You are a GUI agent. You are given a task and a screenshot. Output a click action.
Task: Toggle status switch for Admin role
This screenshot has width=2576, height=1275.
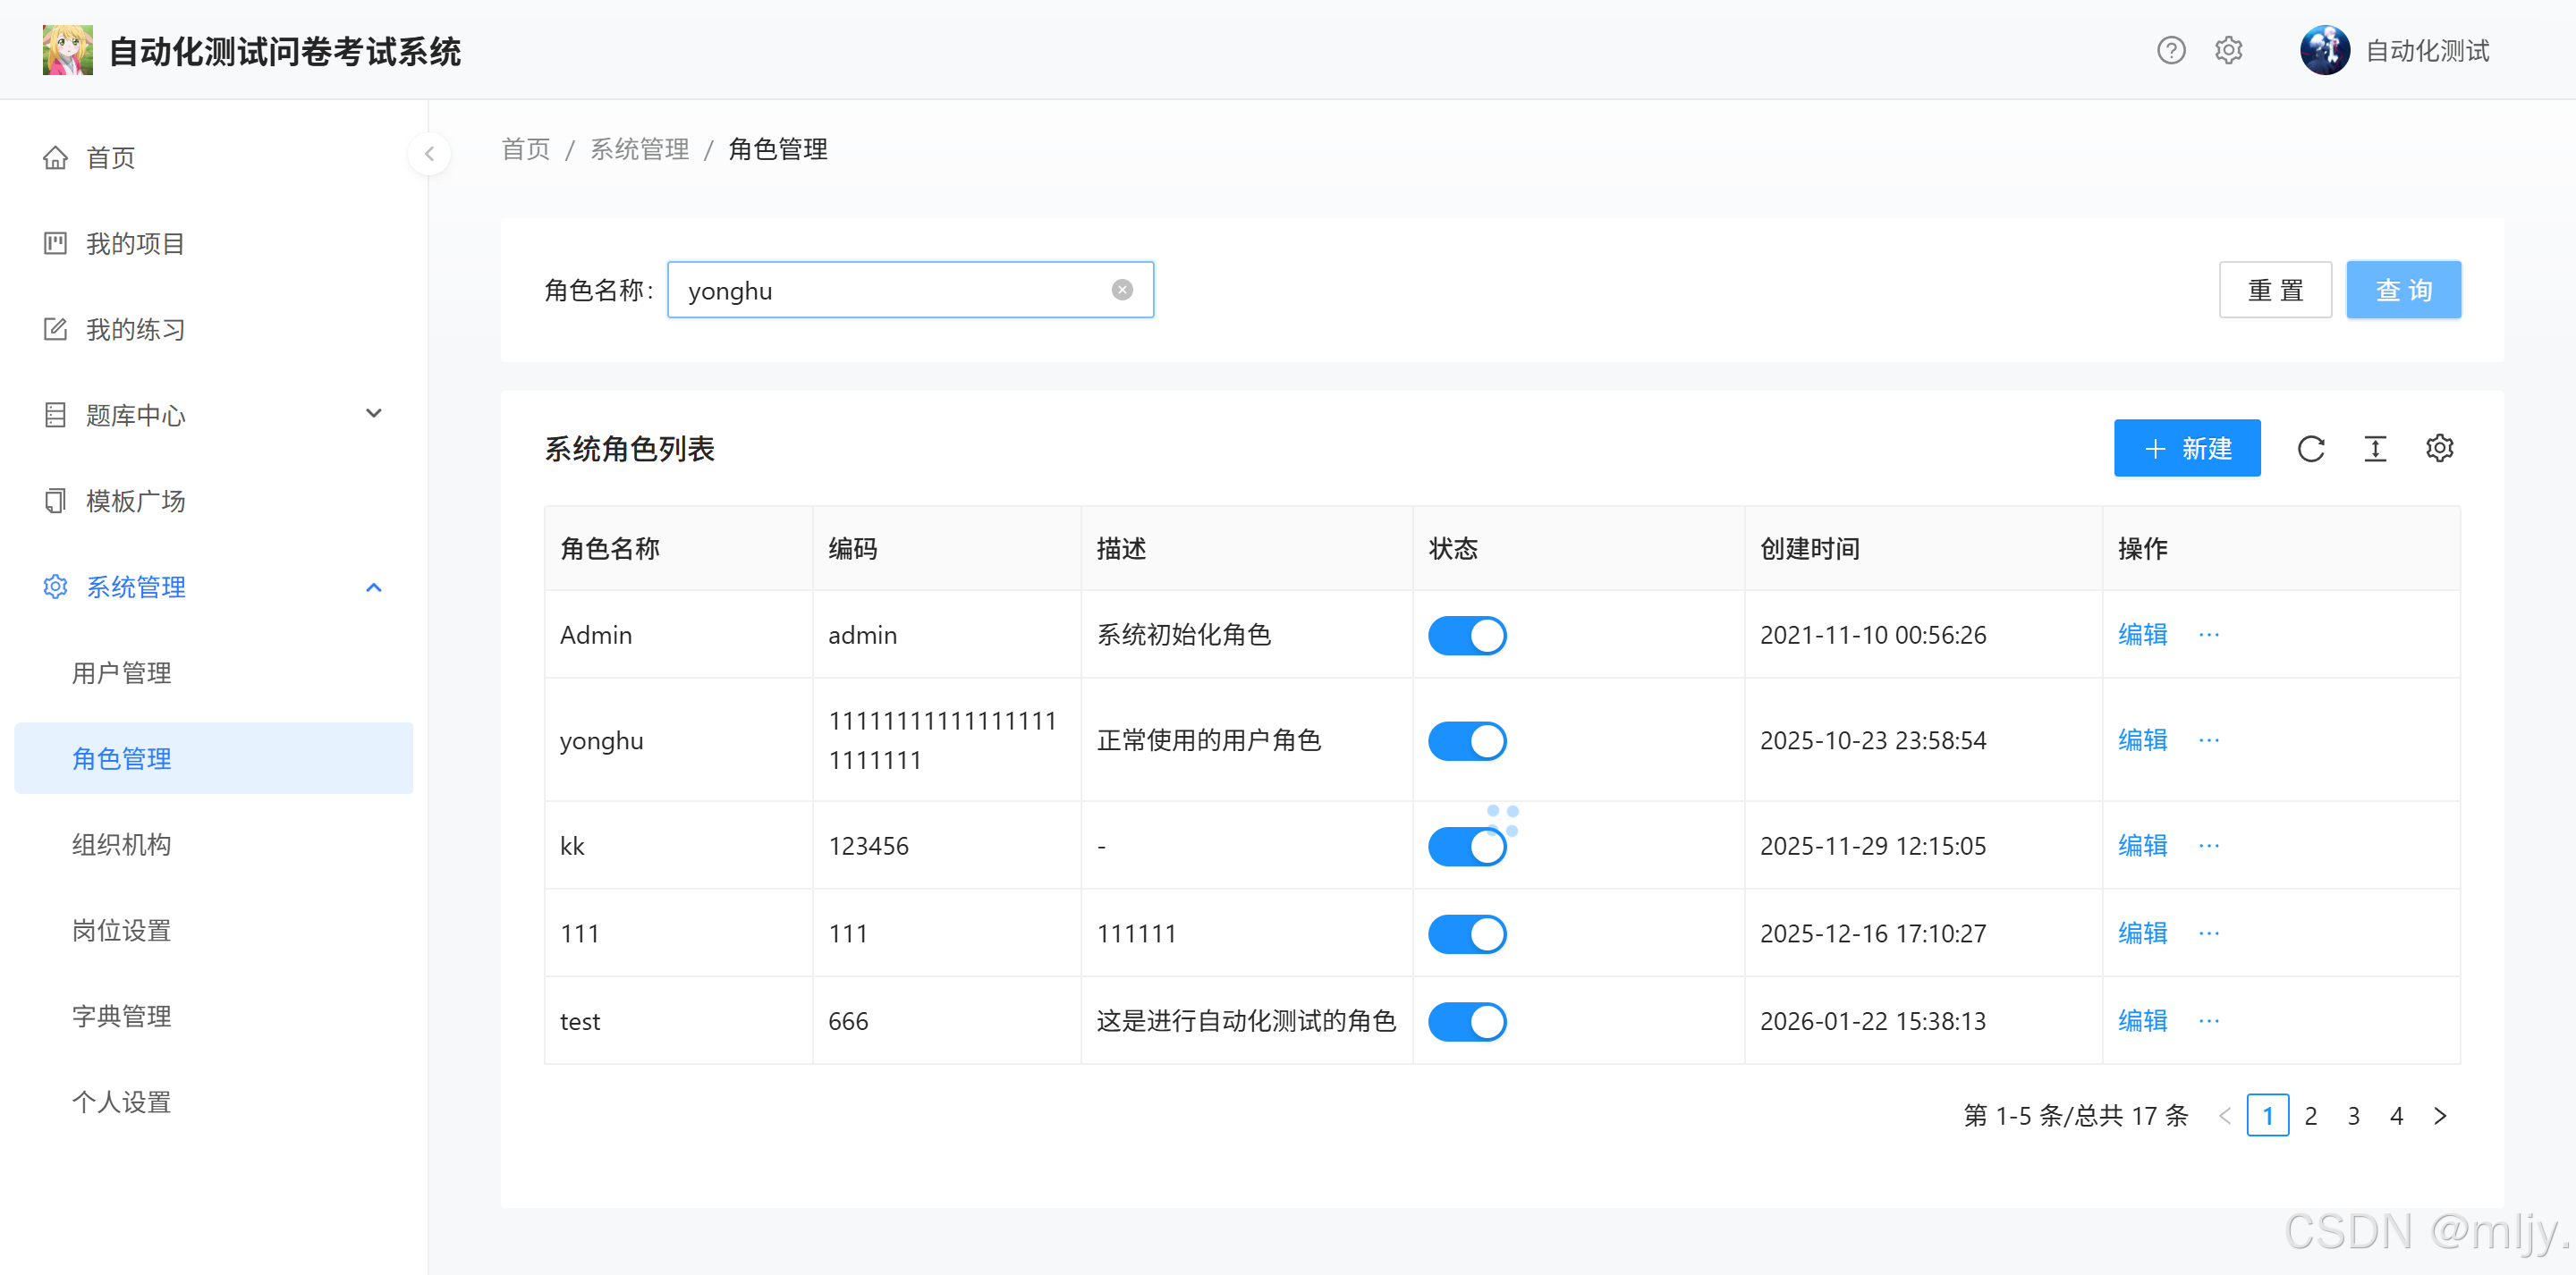coord(1466,636)
